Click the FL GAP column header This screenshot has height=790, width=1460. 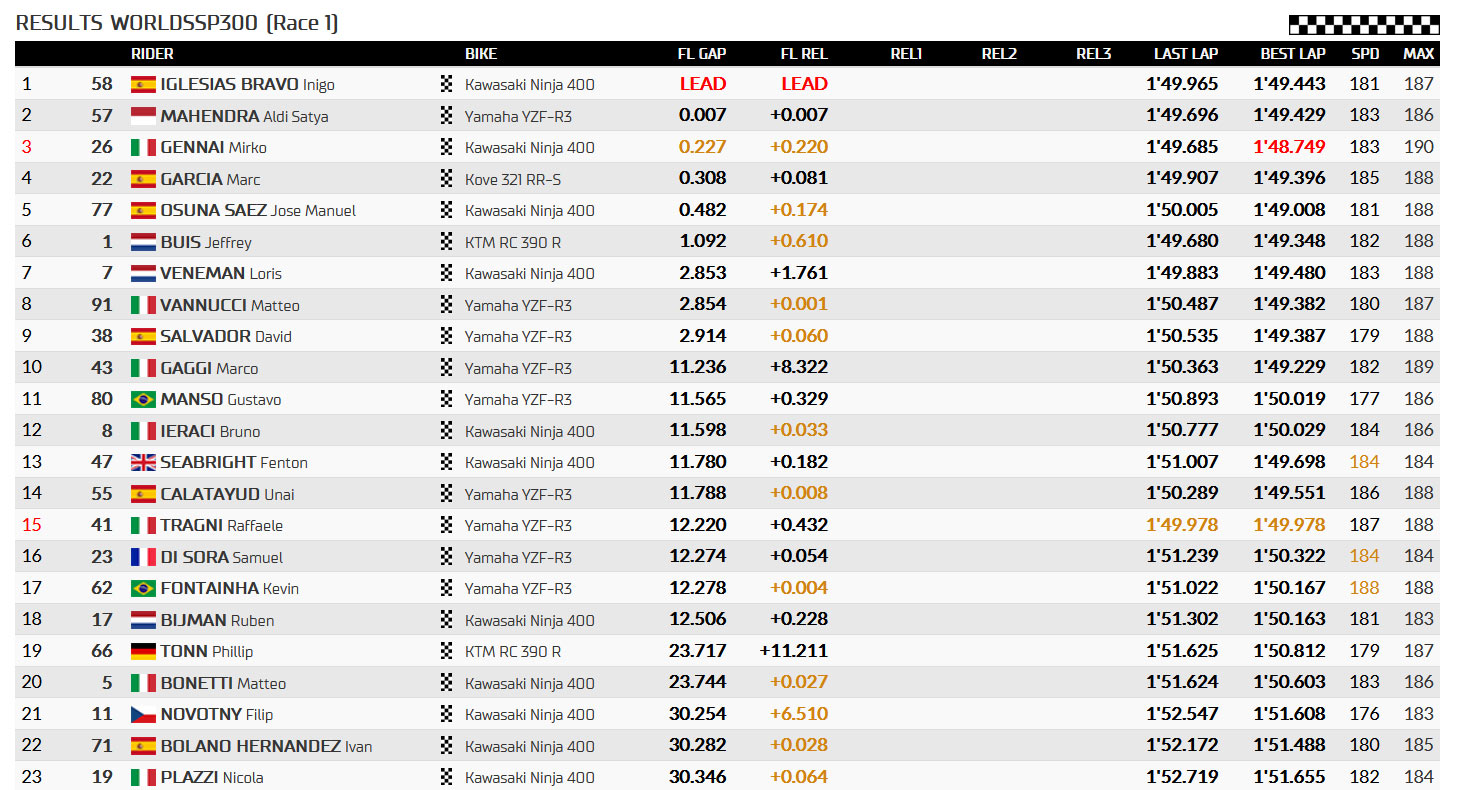702,54
